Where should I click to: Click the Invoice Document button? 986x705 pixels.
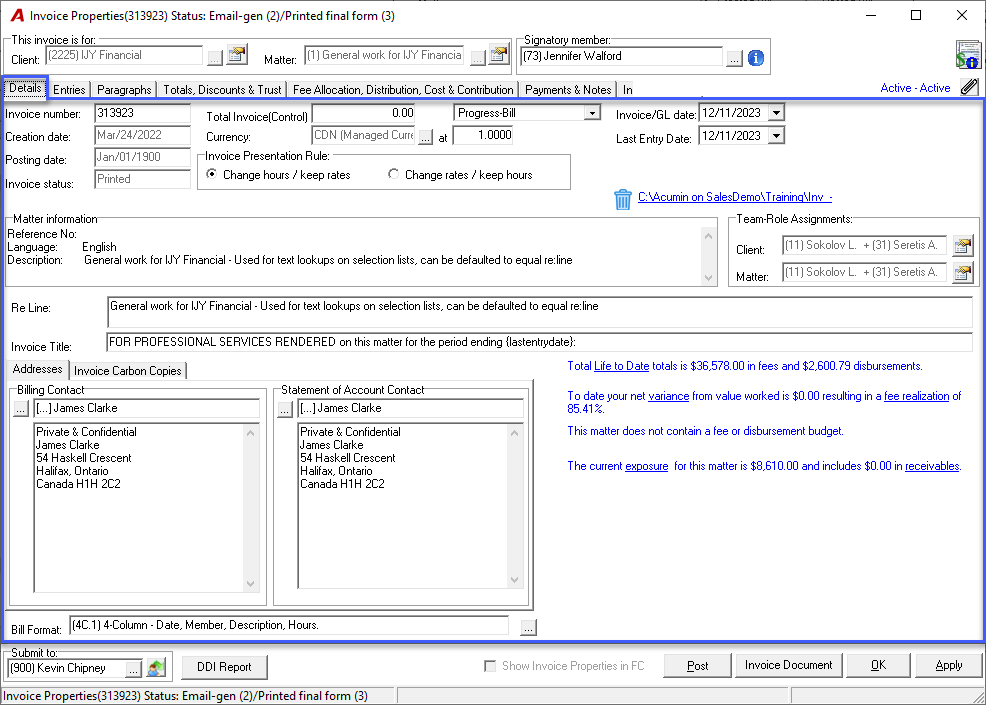pyautogui.click(x=789, y=665)
